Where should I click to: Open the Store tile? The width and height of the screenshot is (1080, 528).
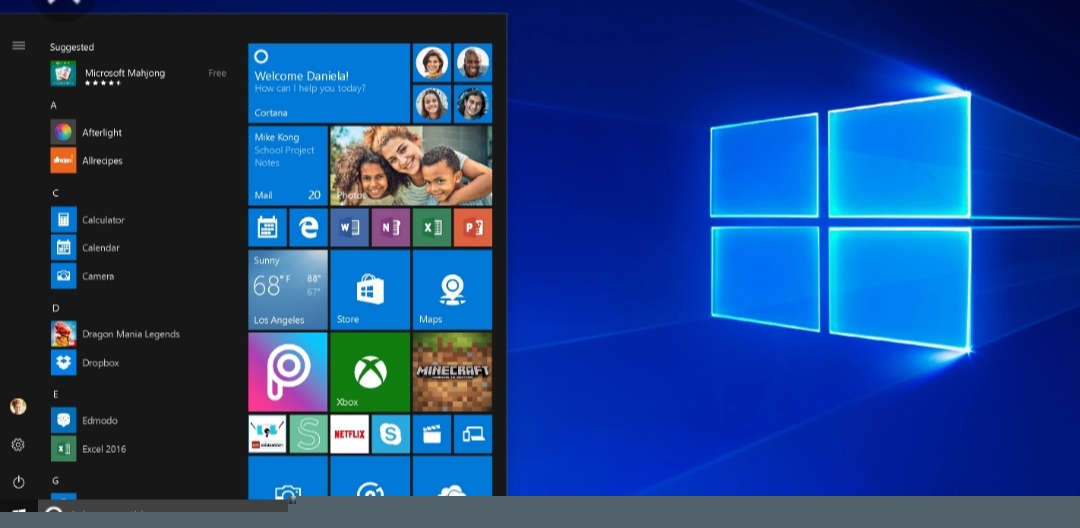[370, 290]
